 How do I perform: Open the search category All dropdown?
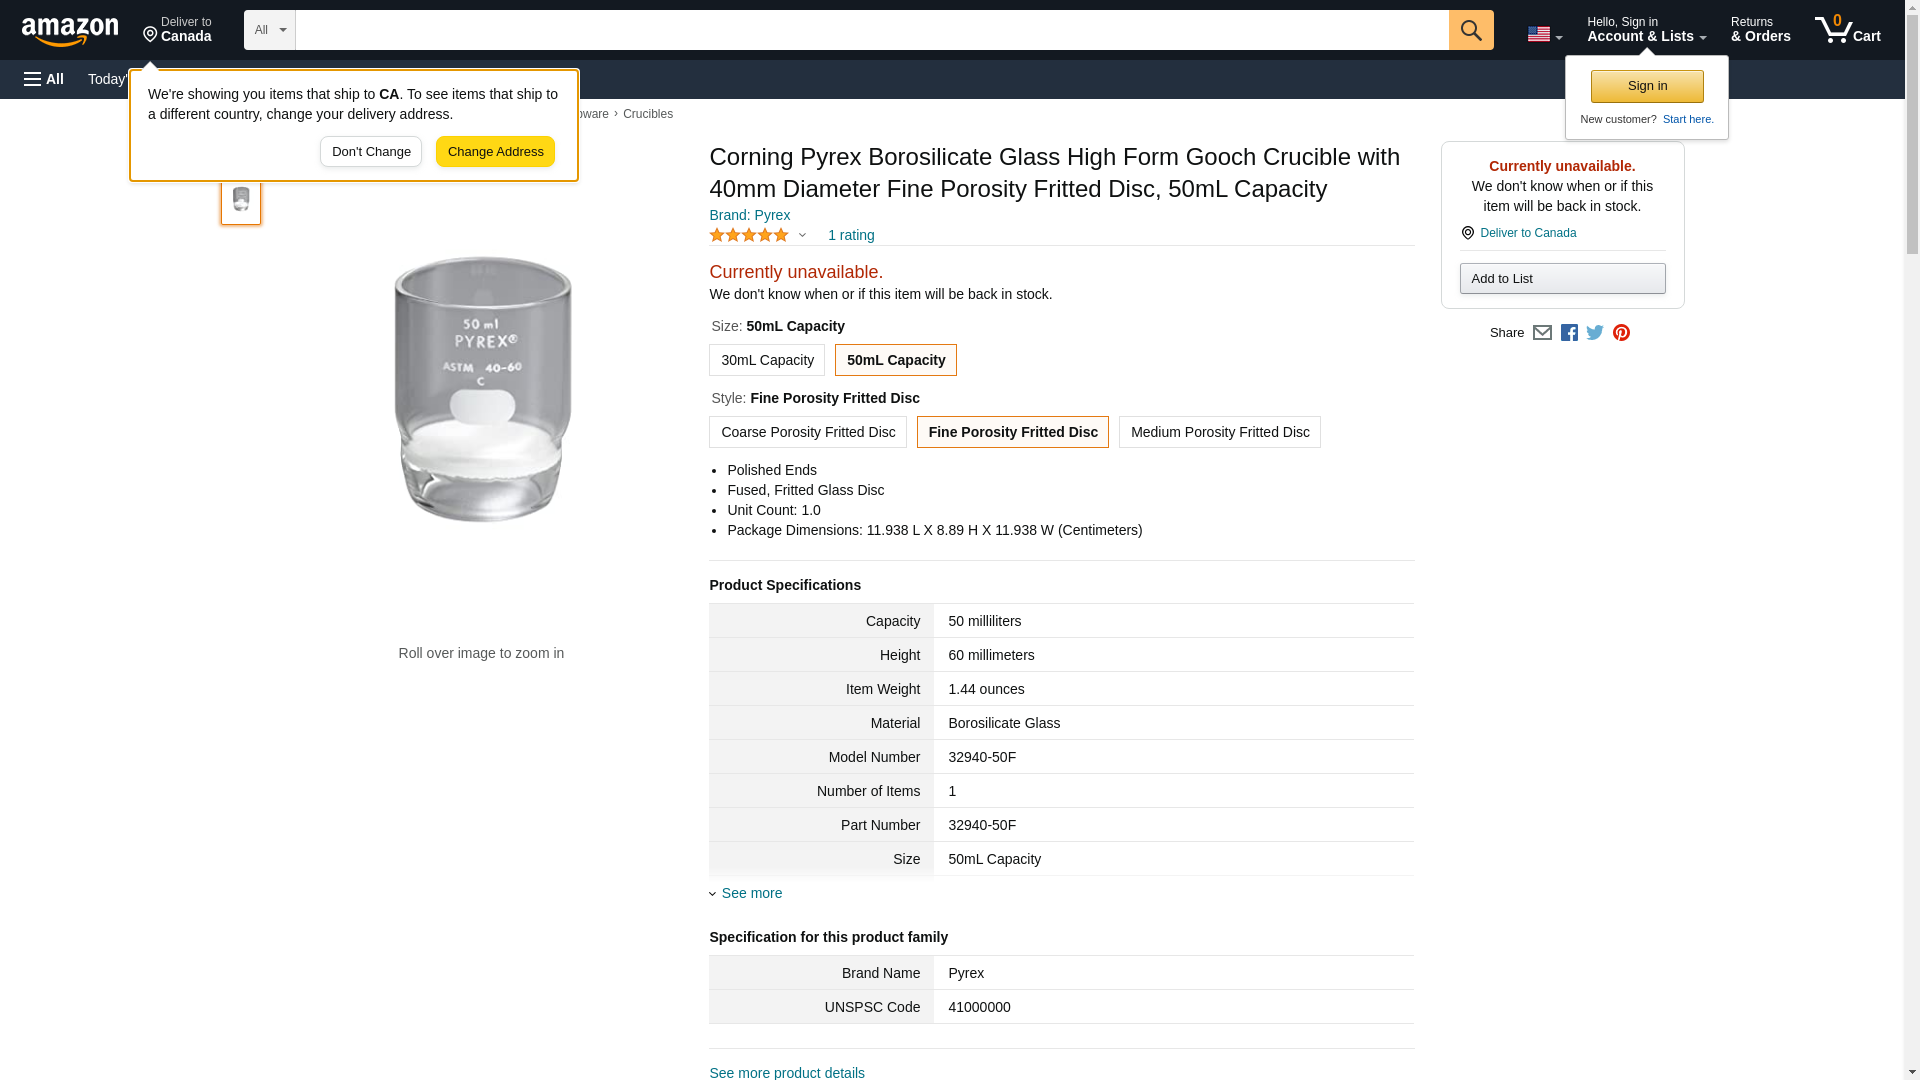[x=269, y=30]
